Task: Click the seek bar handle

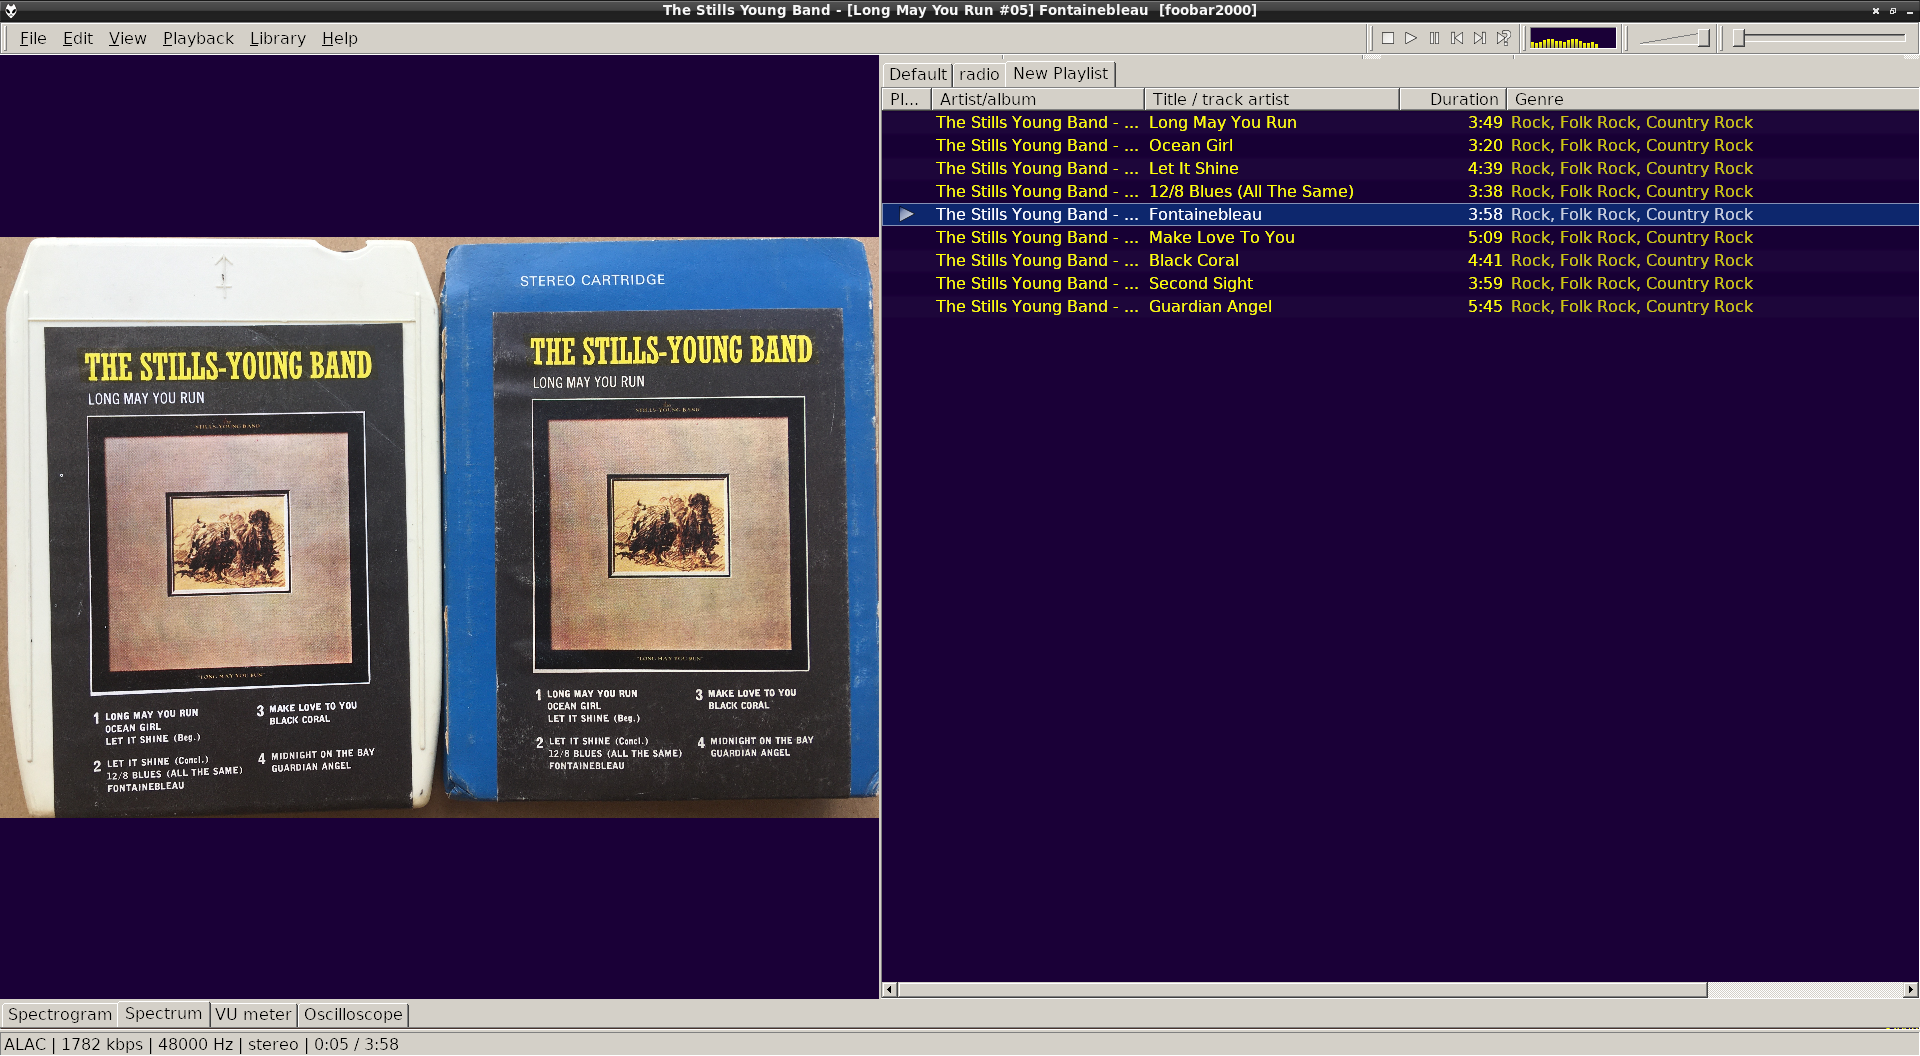Action: pos(1739,38)
